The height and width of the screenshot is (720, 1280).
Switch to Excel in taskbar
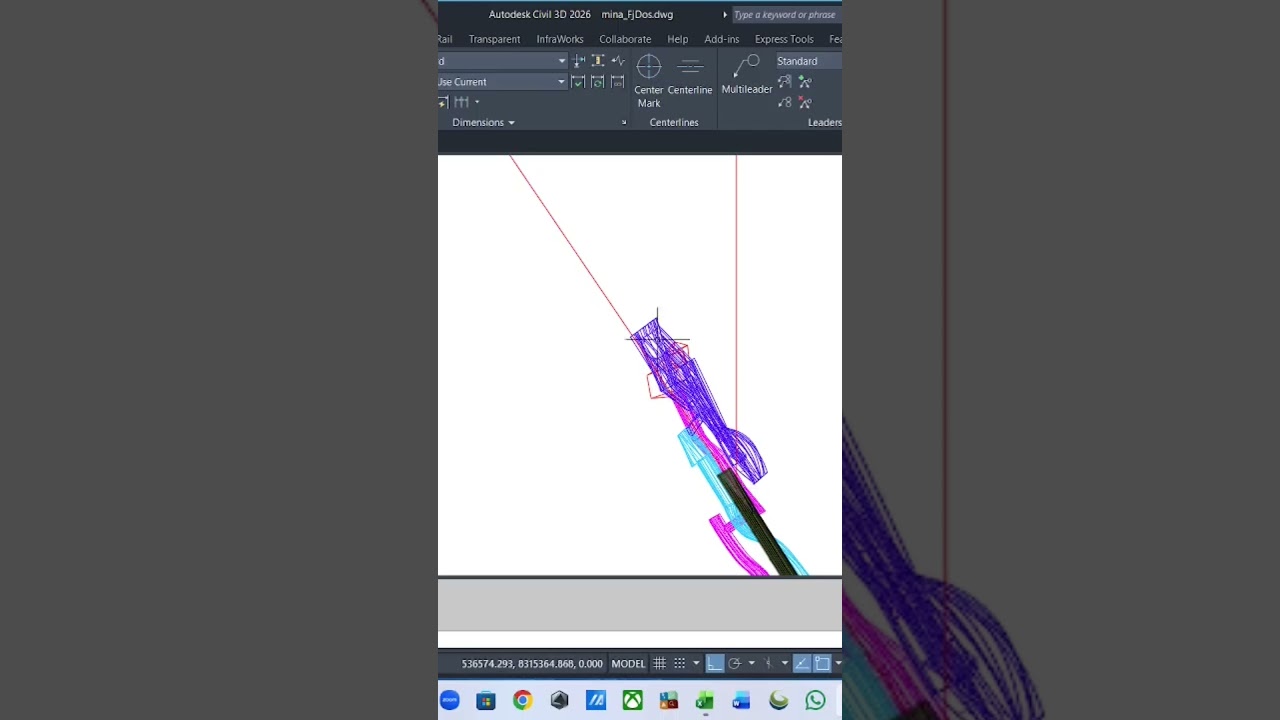(705, 701)
